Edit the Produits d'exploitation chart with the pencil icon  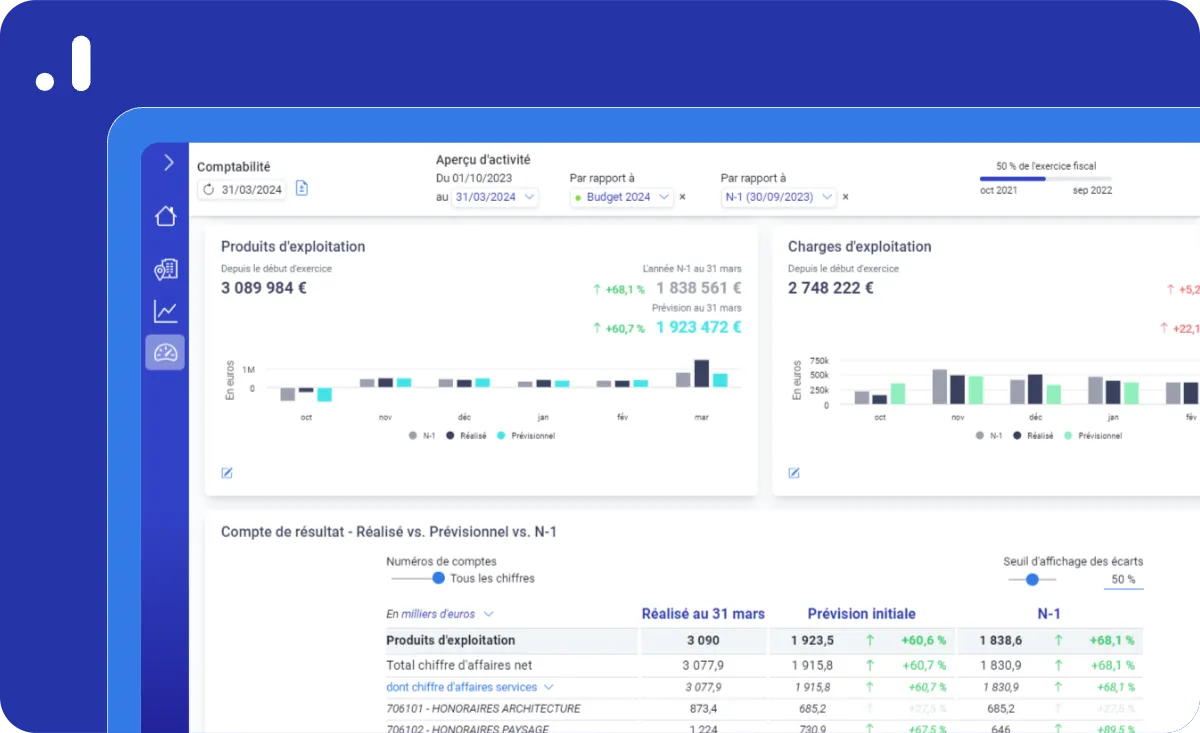tap(227, 473)
